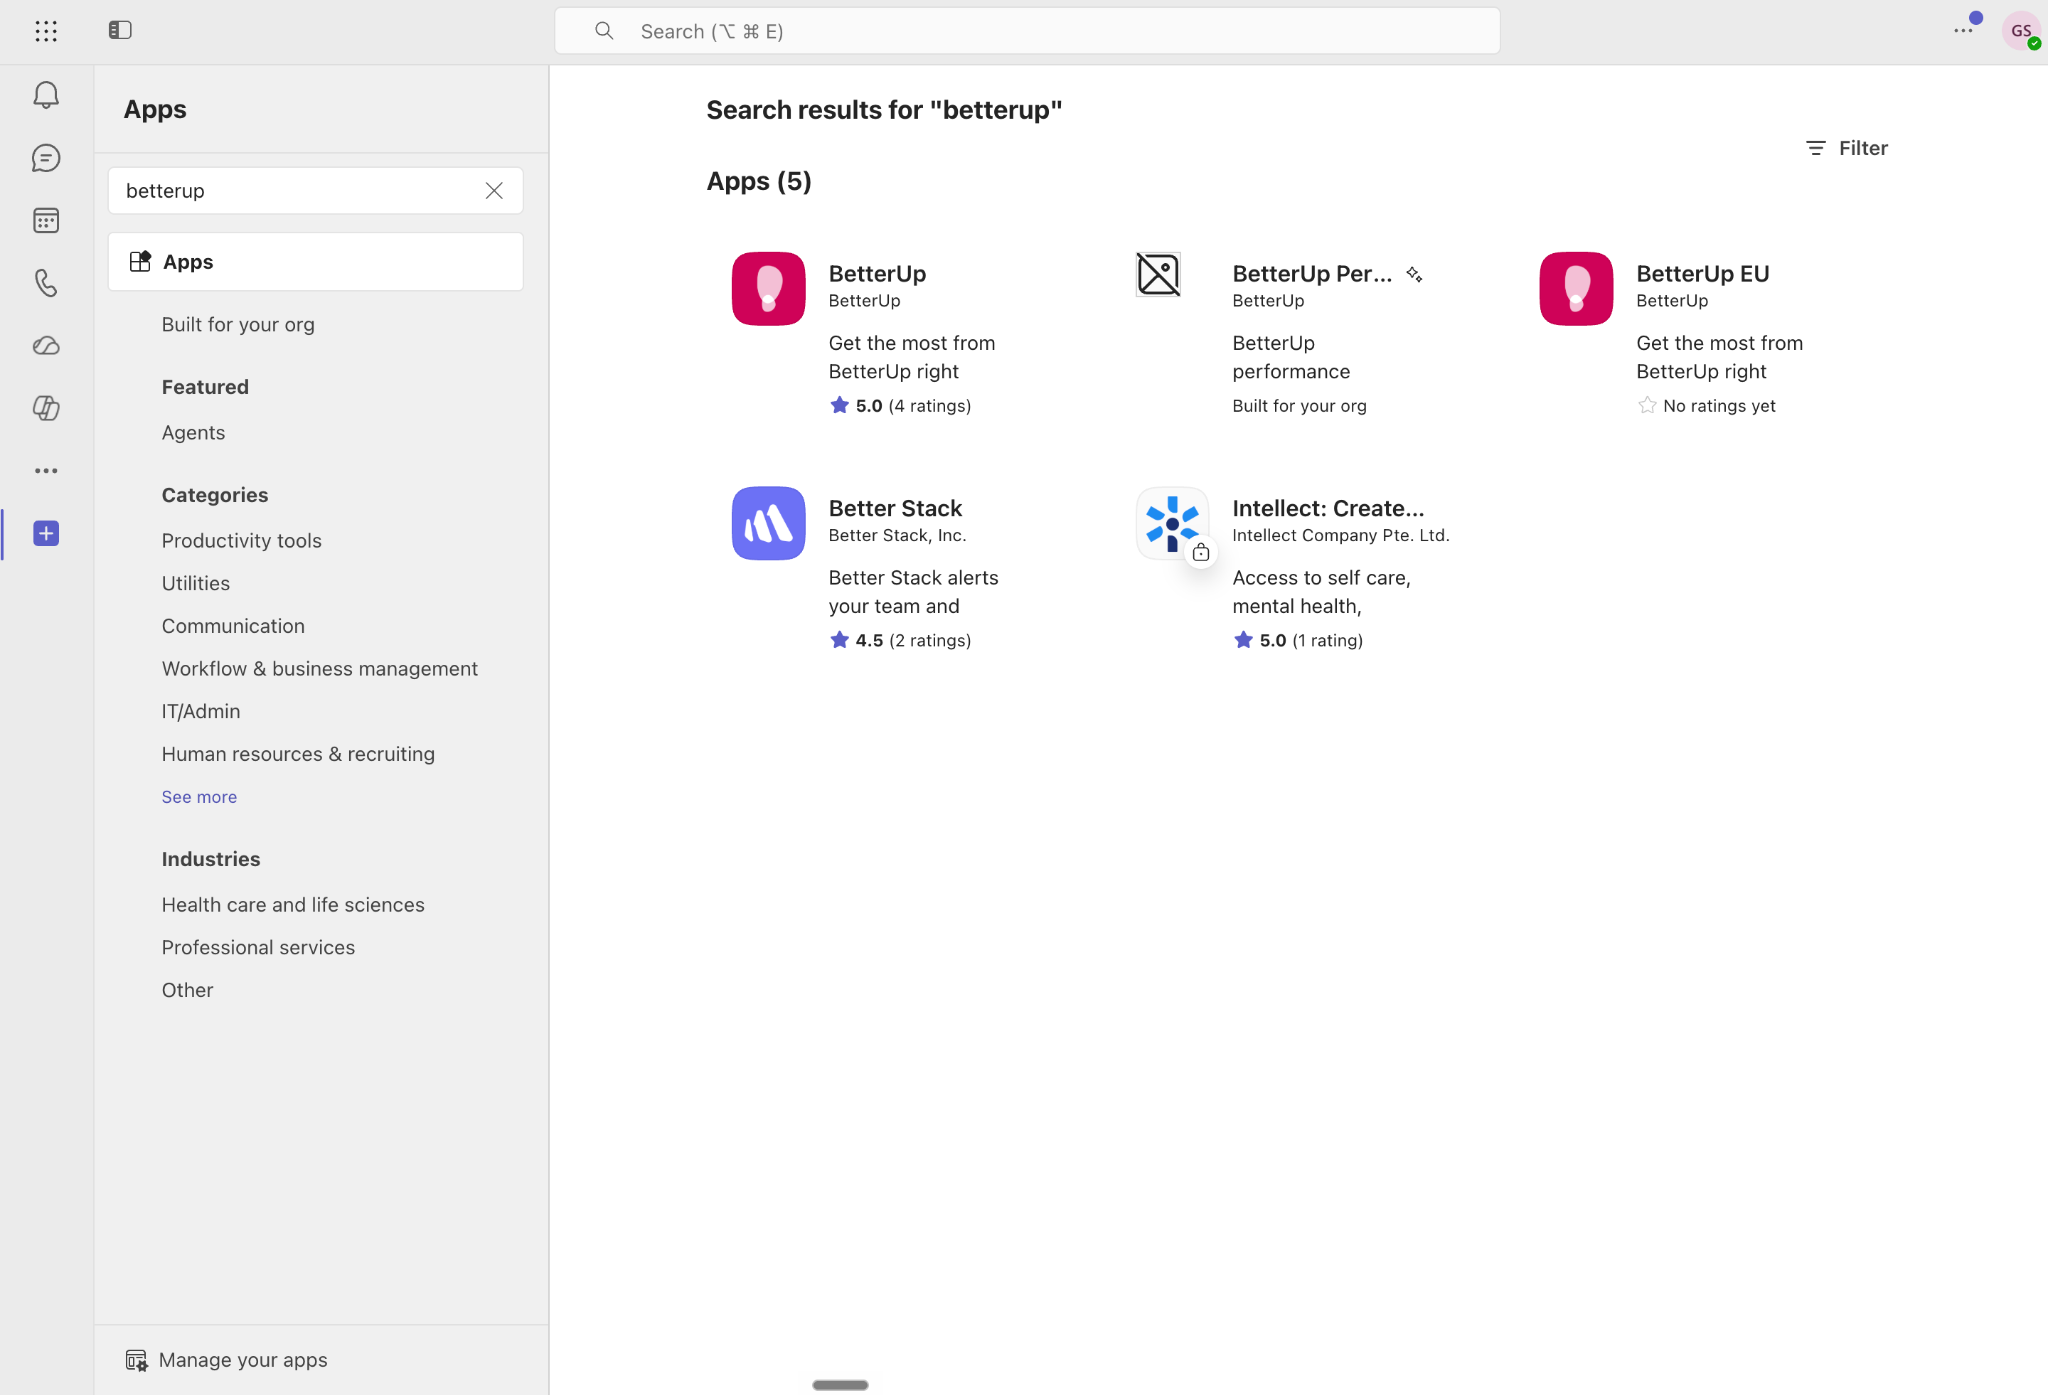Open the Intellect: Create... app title
The image size is (2048, 1395).
1328,509
